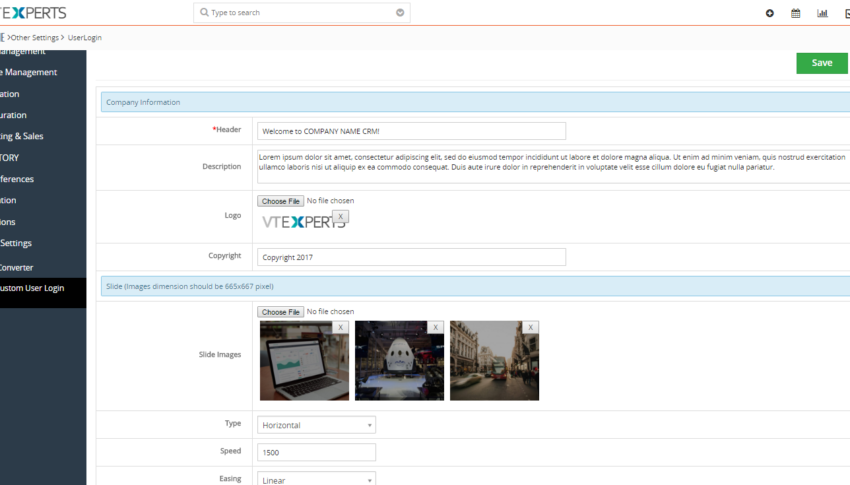Click the Company Information section header
Screen dimensions: 850x485
coord(475,102)
